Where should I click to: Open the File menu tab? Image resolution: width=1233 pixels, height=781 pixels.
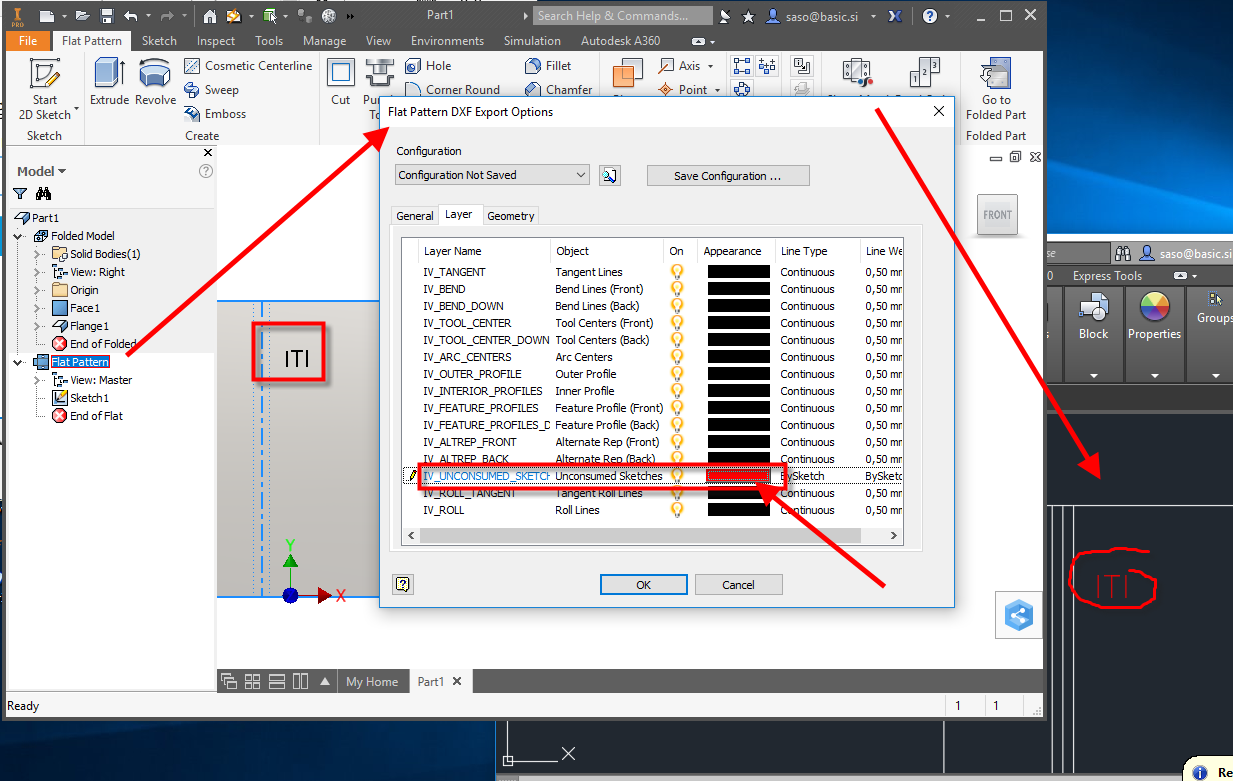coord(28,41)
